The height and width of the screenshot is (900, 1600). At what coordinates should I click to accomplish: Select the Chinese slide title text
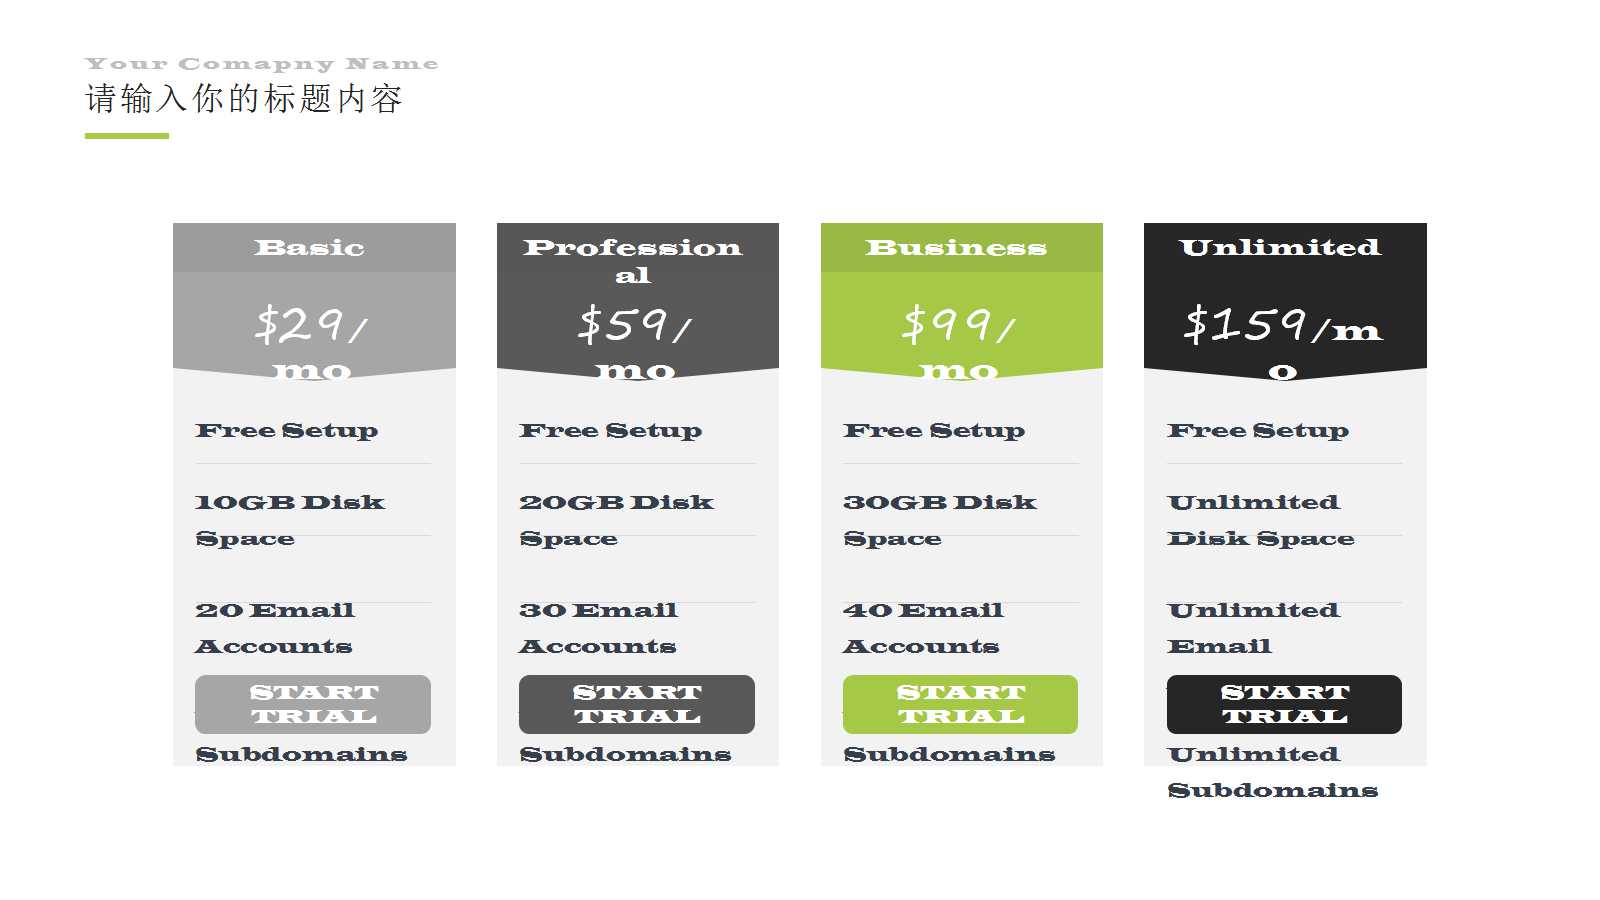pos(244,99)
